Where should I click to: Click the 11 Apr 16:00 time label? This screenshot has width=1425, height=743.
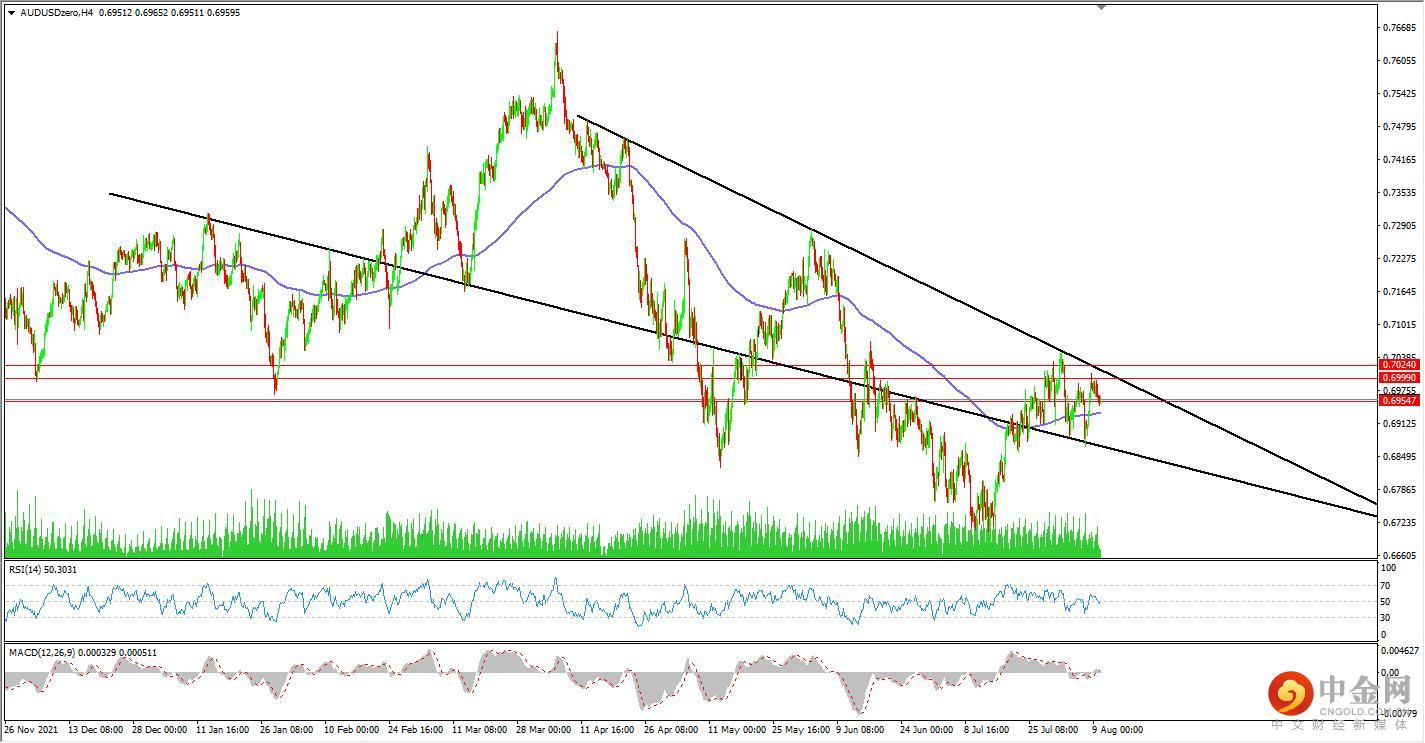tap(607, 730)
